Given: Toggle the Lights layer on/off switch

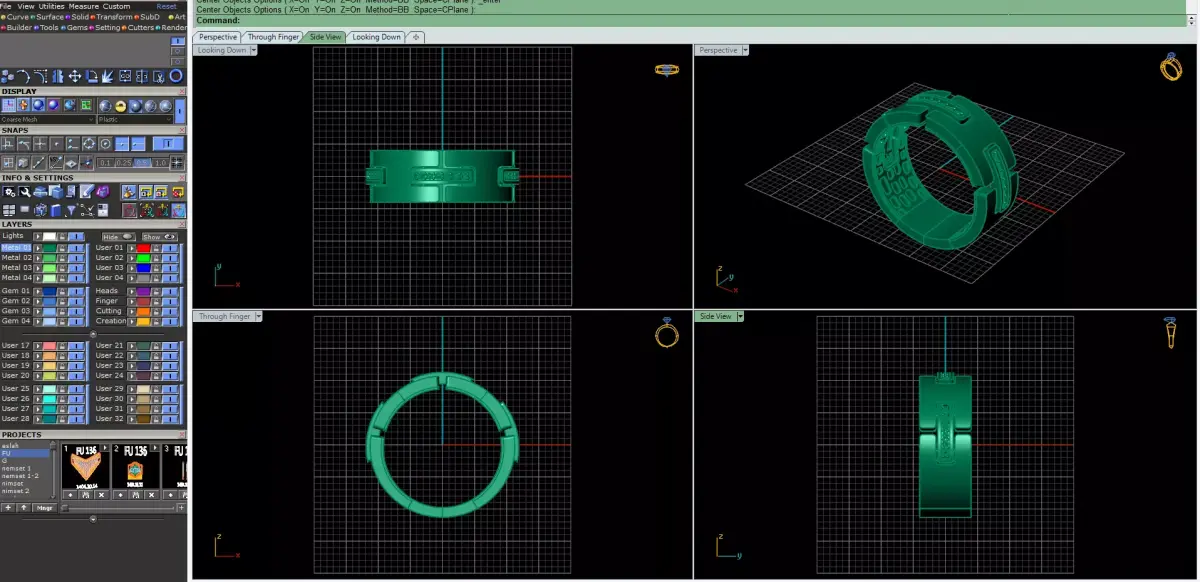Looking at the screenshot, I should (x=76, y=236).
